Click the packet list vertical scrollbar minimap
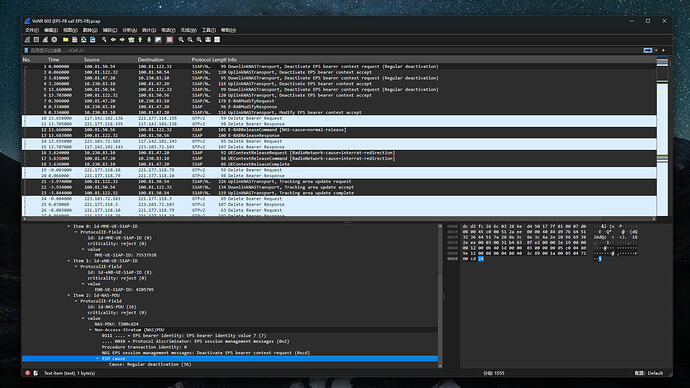The width and height of the screenshot is (690, 388). click(x=662, y=136)
